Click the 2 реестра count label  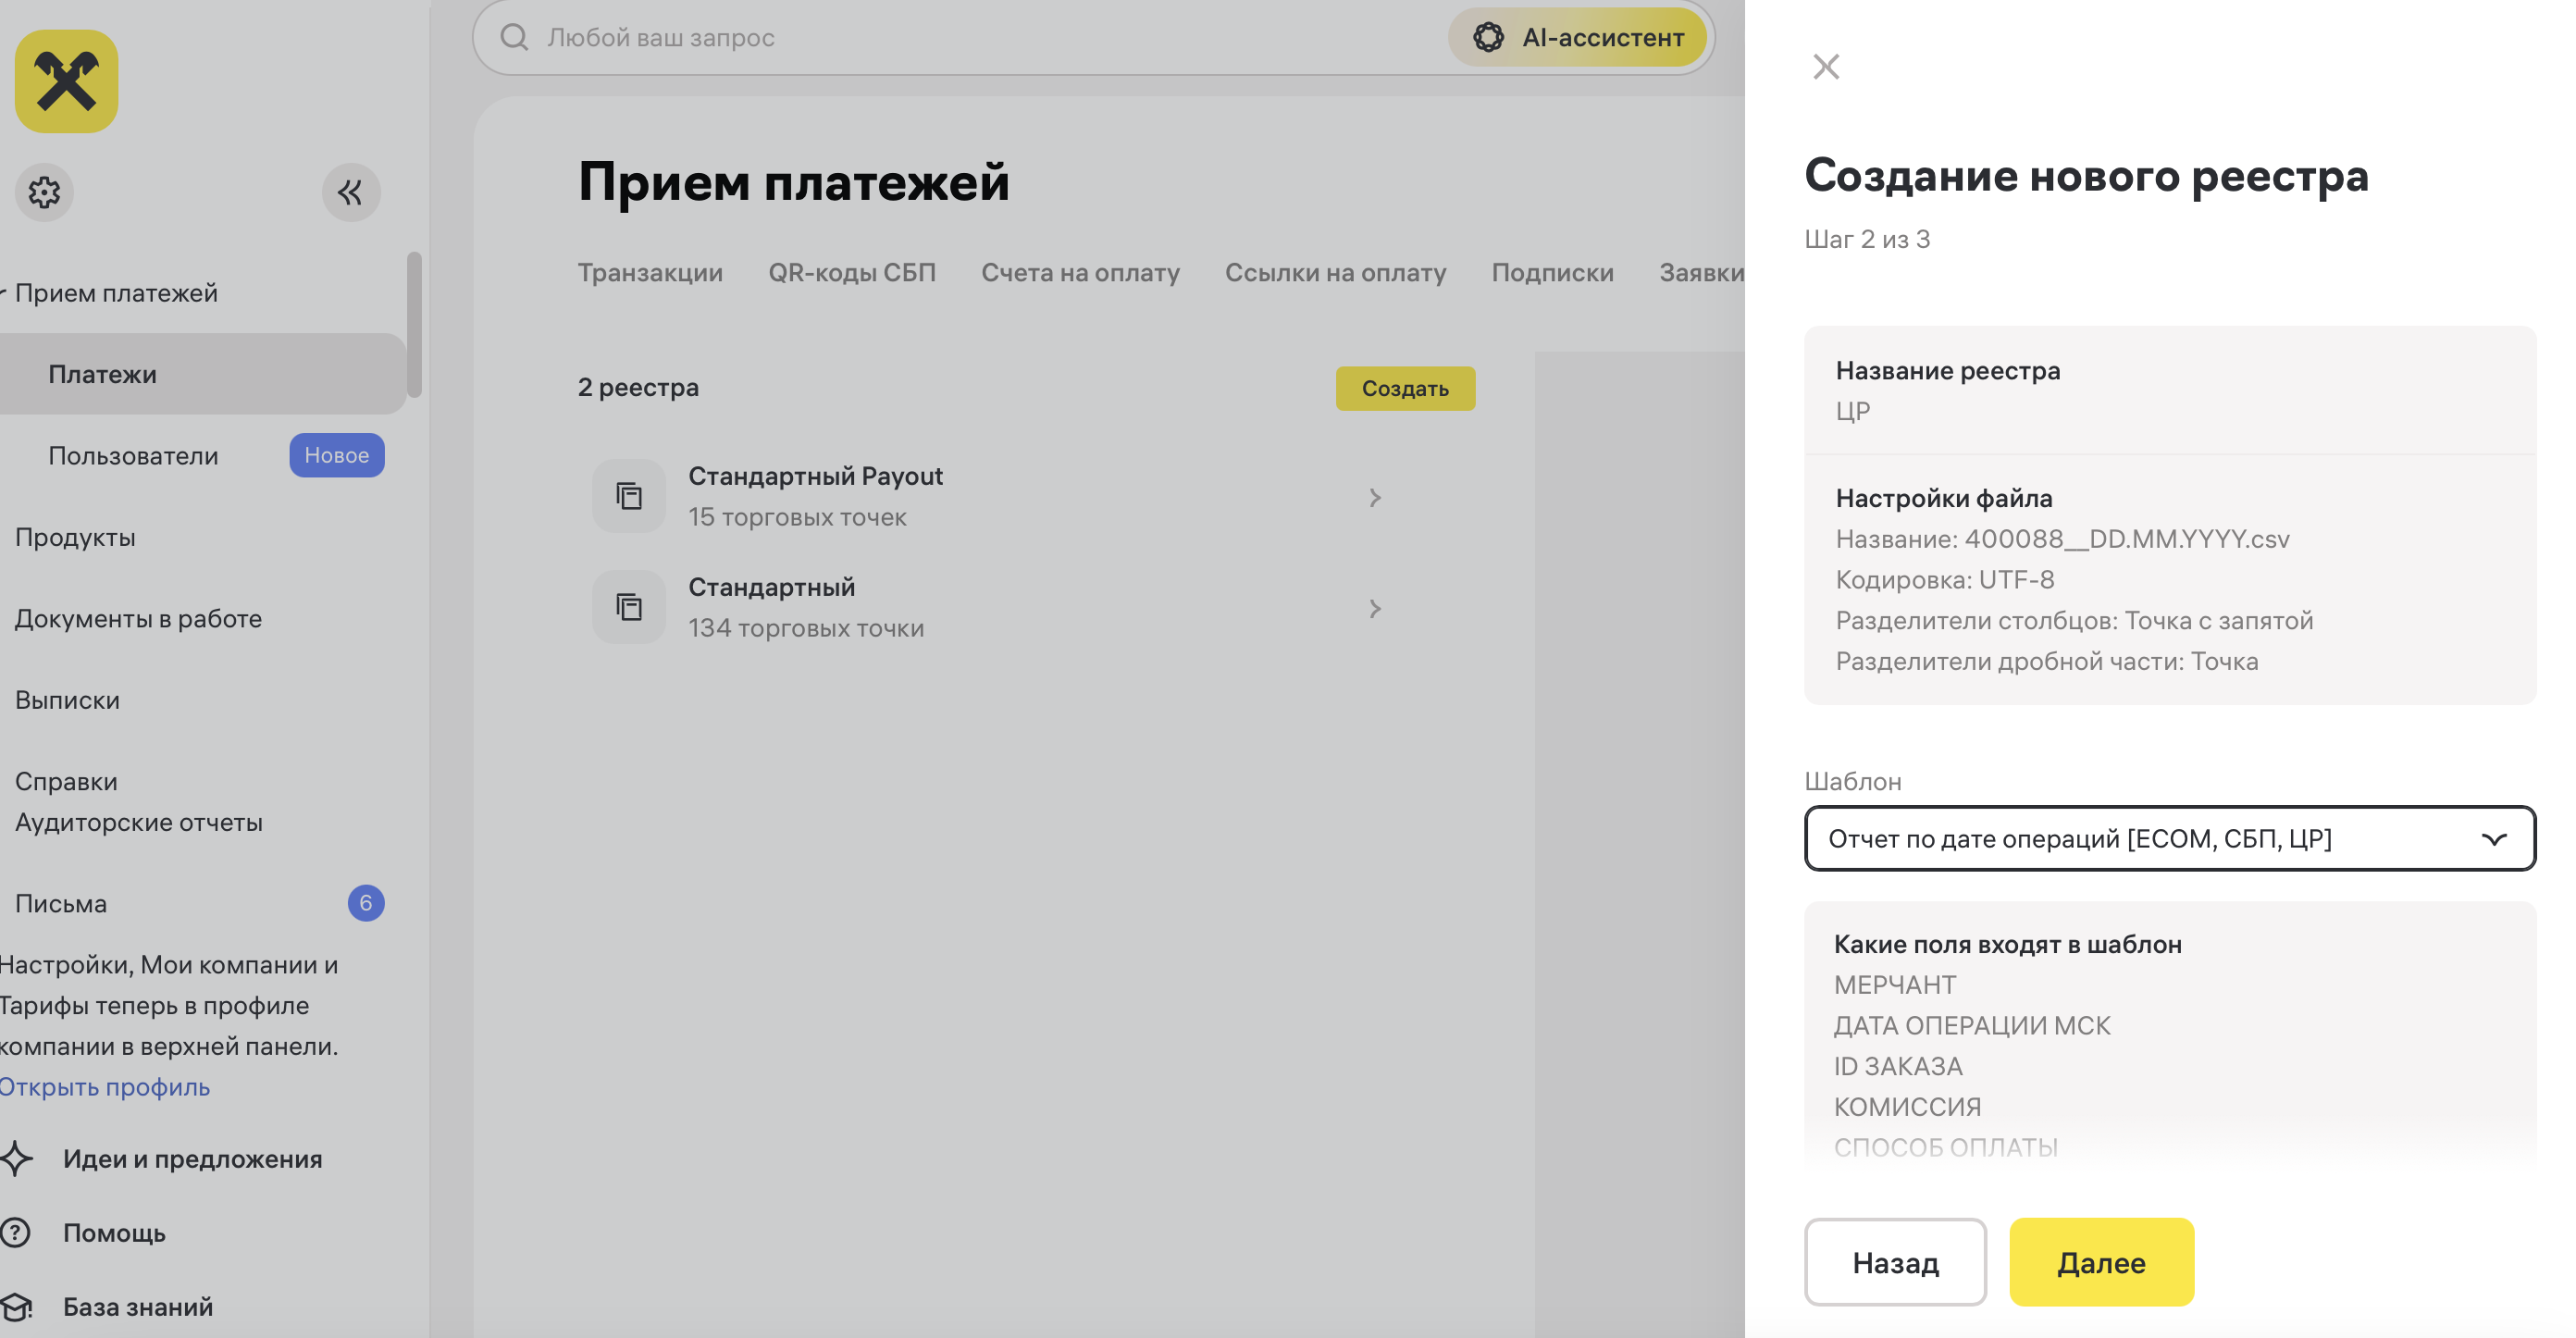point(638,387)
